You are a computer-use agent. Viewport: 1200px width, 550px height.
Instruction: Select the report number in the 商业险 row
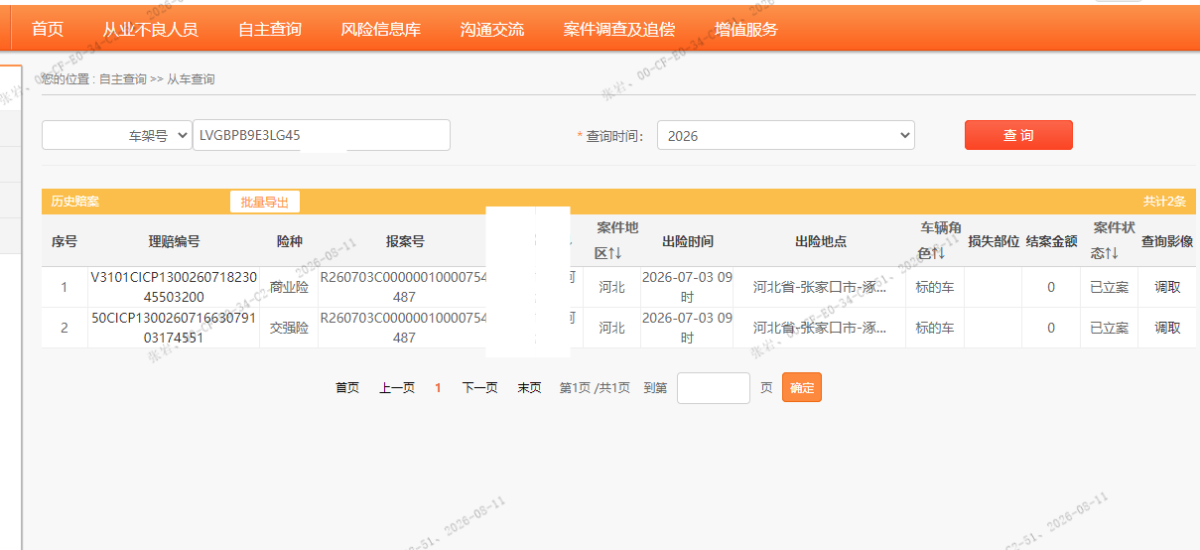coord(404,287)
